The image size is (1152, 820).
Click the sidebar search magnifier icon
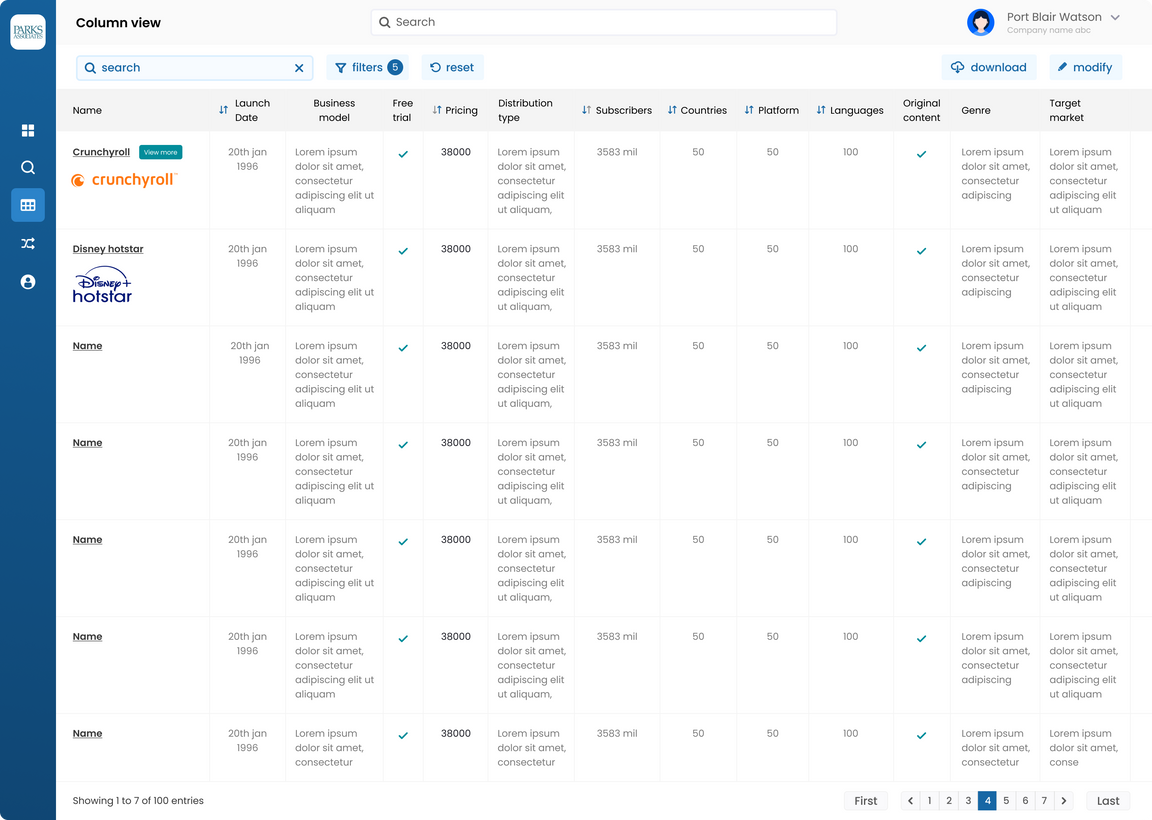[x=28, y=168]
